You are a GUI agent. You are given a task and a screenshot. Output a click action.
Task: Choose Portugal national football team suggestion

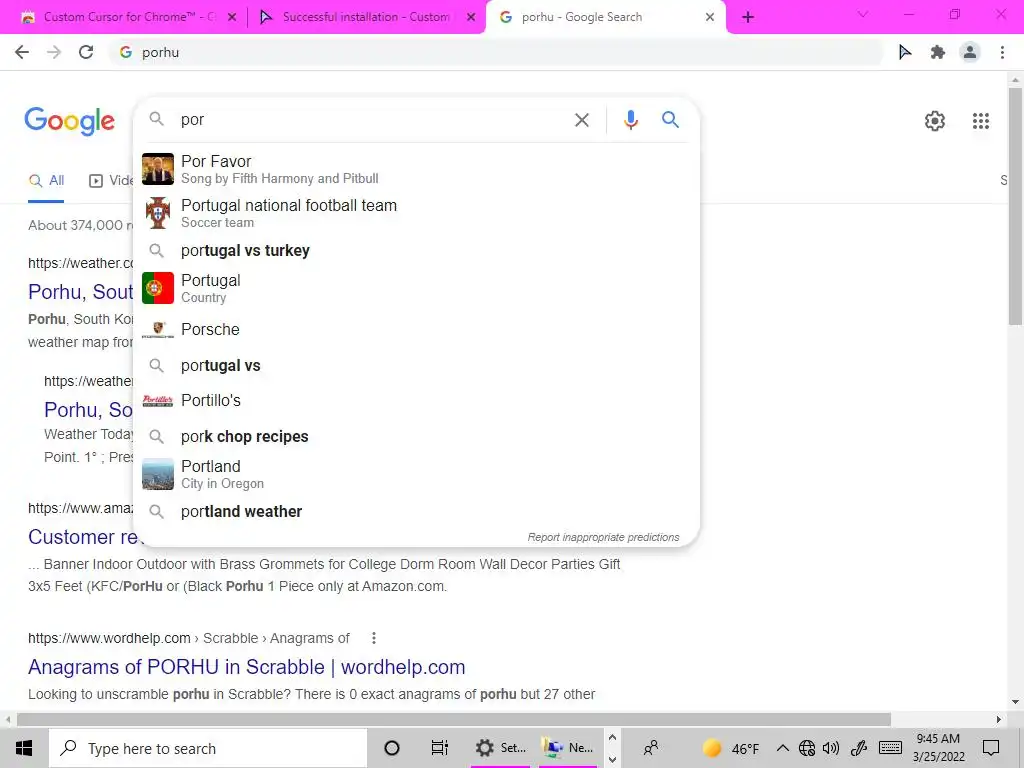tap(416, 213)
